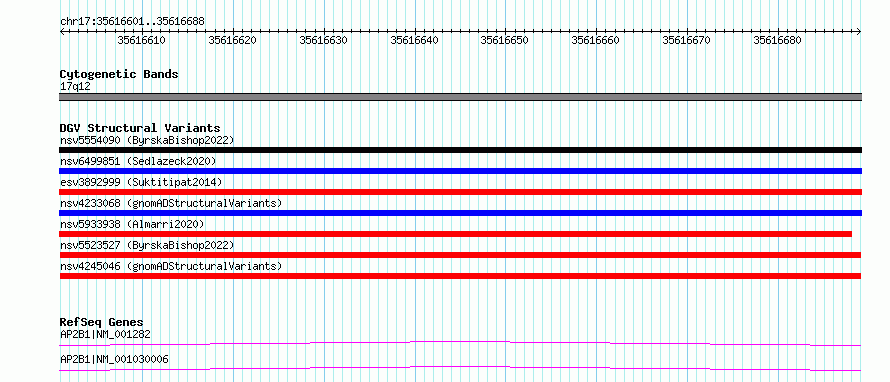This screenshot has height=382, width=890.
Task: Click the black nsv5554090 variant bar
Action: (x=460, y=150)
